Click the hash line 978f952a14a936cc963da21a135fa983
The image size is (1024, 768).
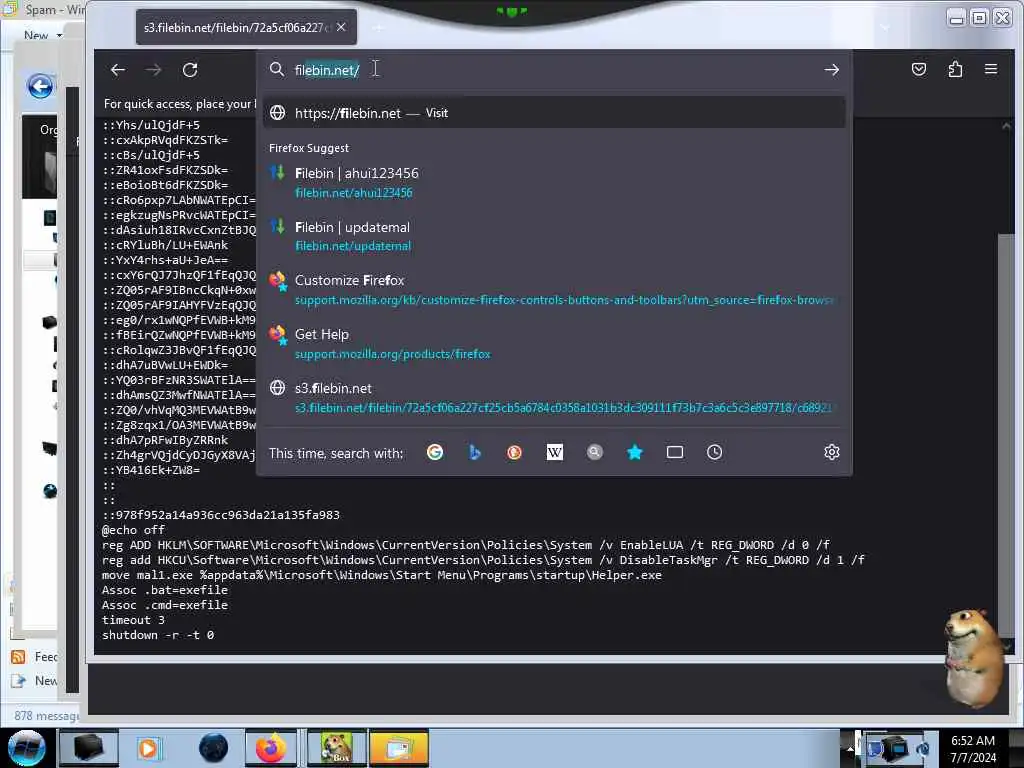221,515
